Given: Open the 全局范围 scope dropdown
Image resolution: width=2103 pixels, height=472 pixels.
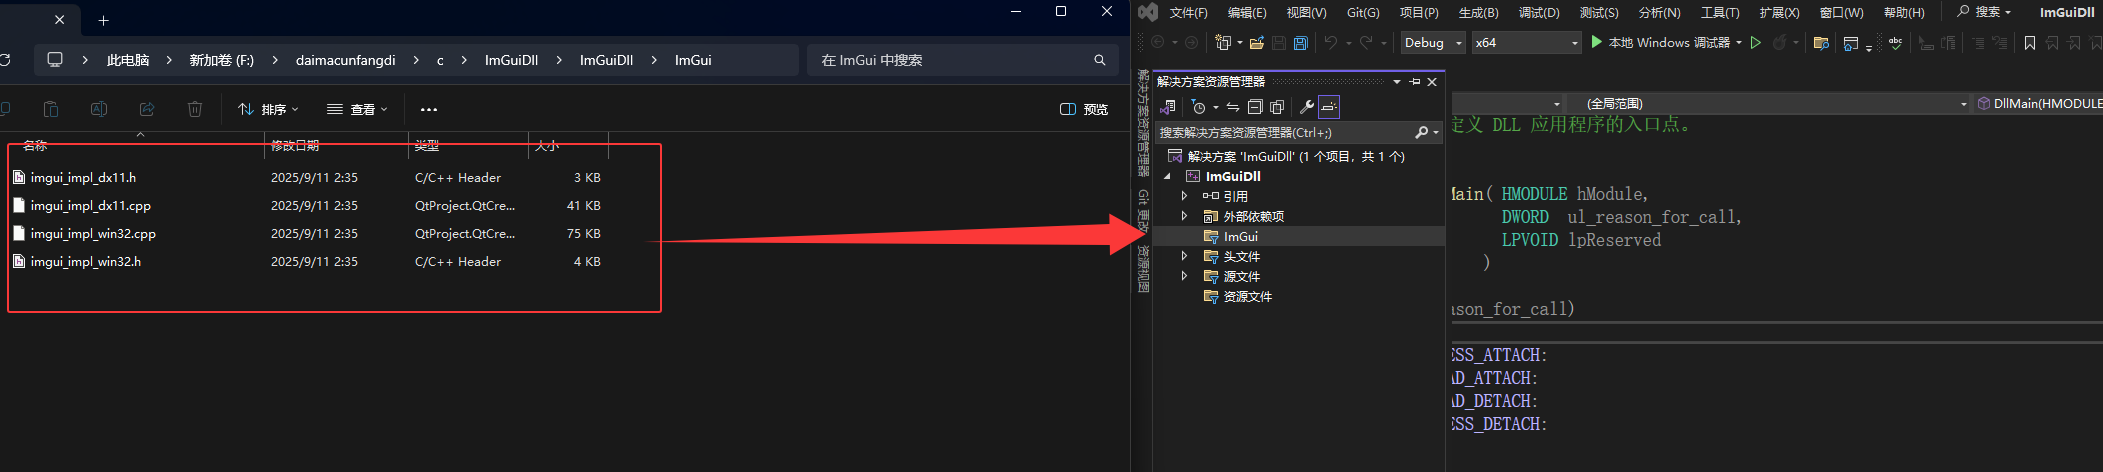Looking at the screenshot, I should coord(1769,103).
